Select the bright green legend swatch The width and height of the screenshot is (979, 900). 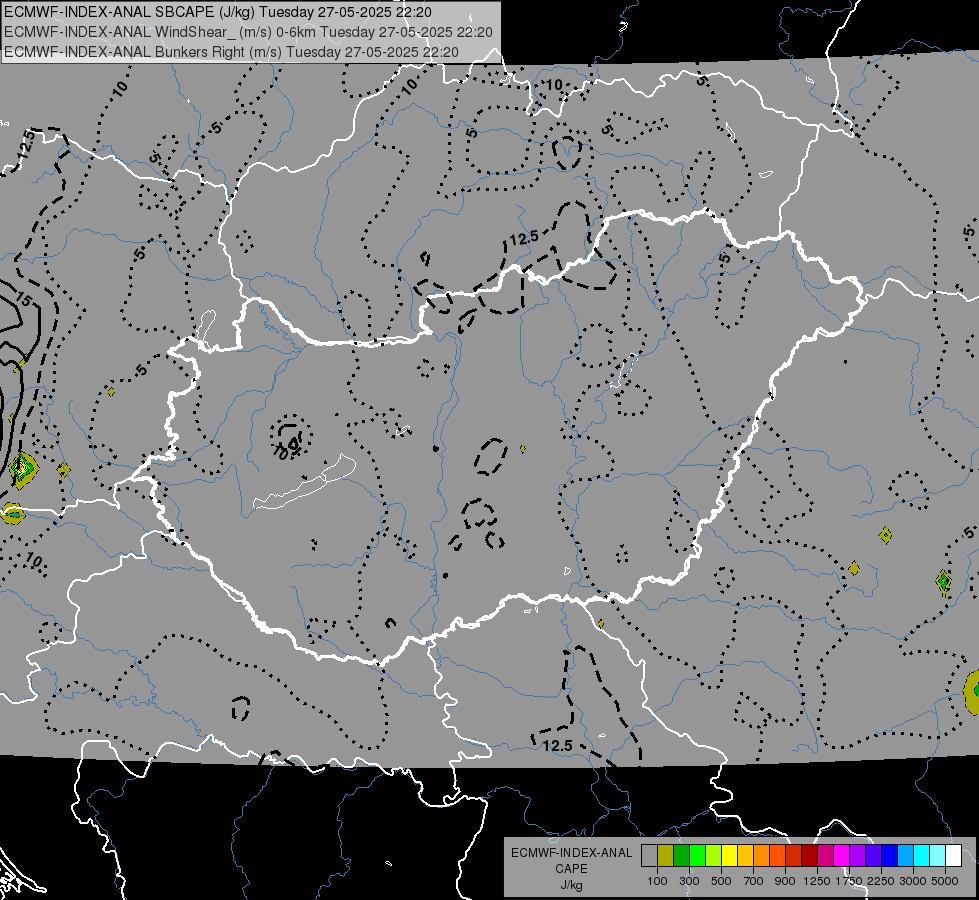click(697, 856)
